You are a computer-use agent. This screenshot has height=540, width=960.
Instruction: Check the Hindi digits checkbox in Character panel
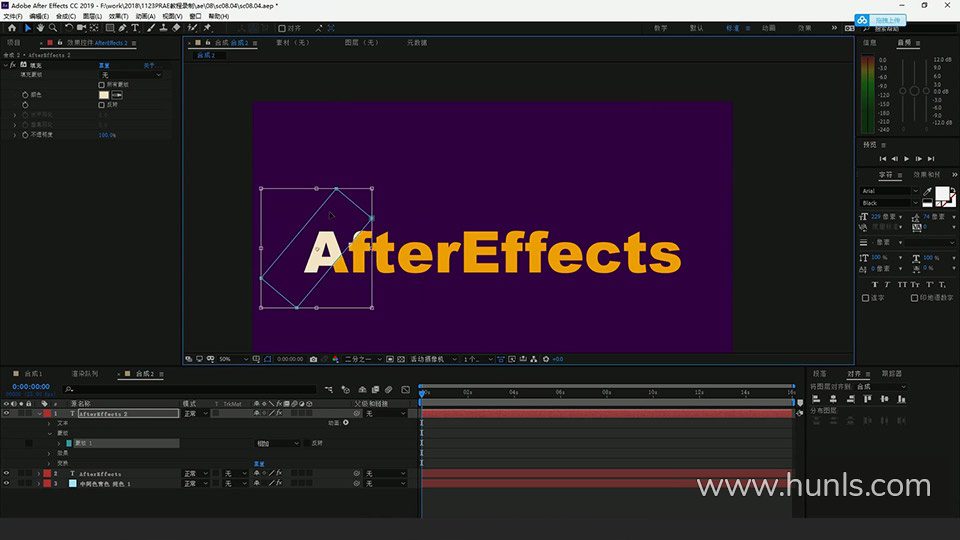(x=915, y=298)
